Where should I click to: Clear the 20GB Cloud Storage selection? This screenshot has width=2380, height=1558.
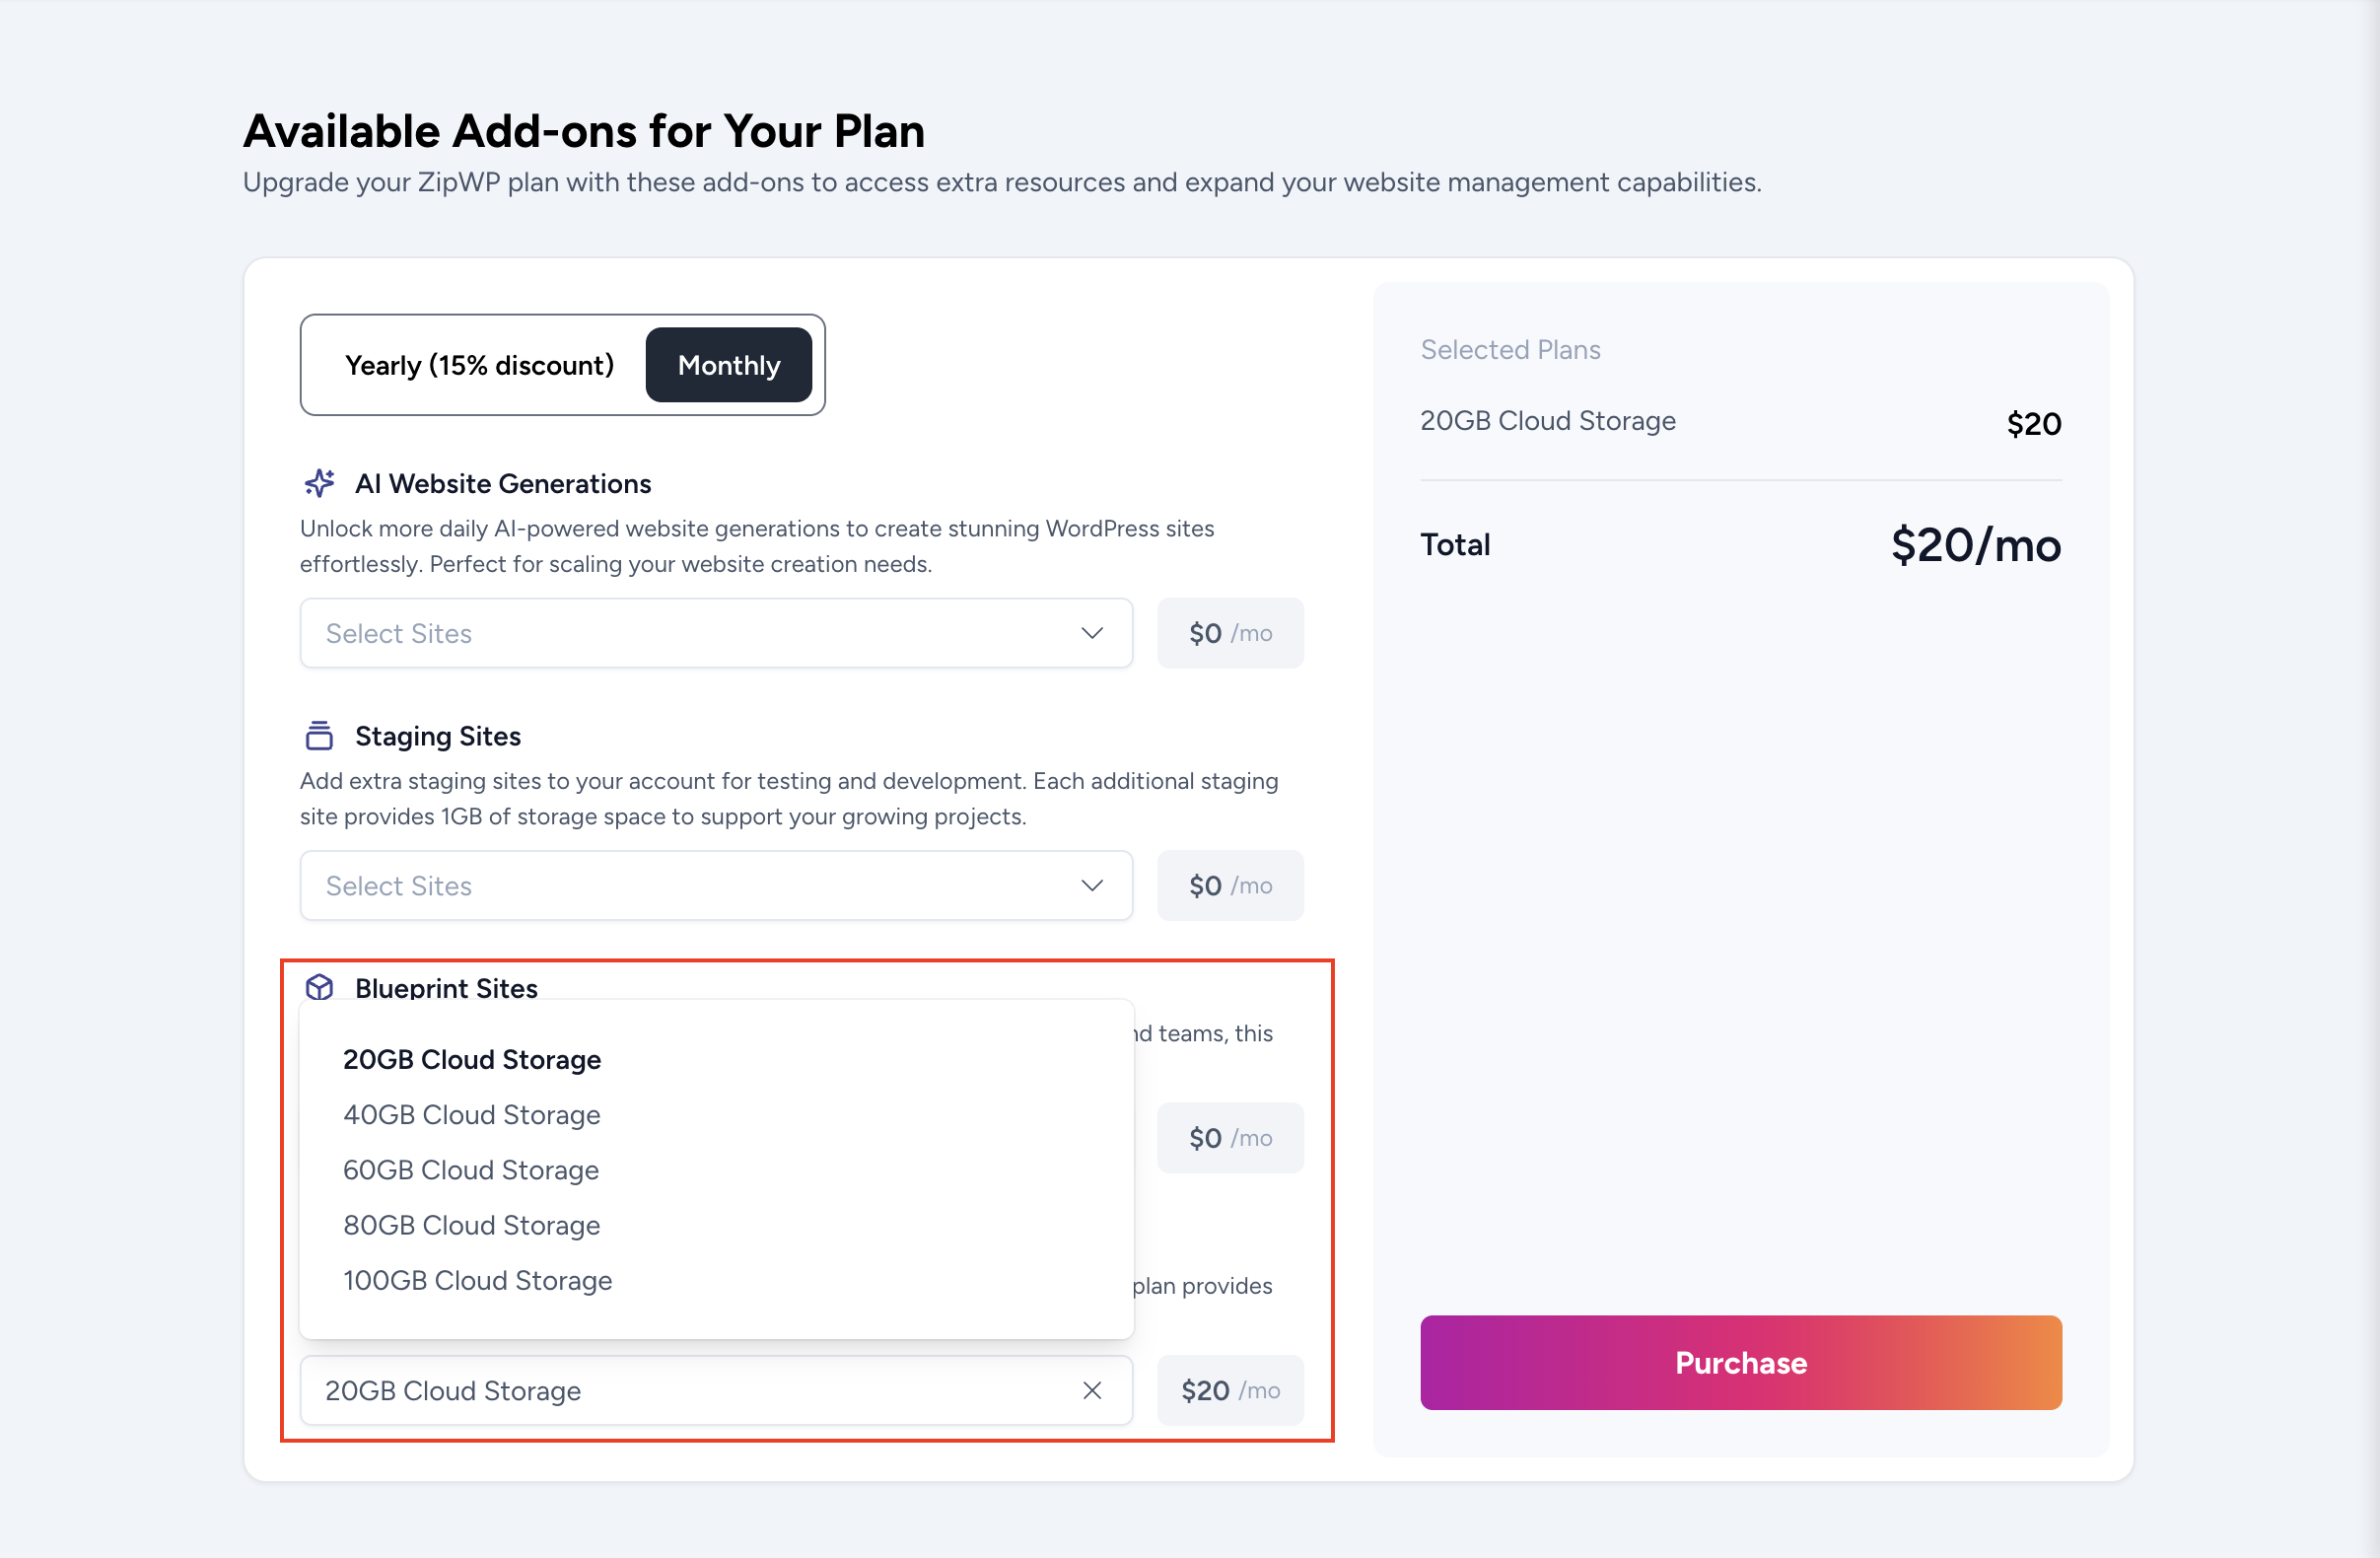1092,1390
